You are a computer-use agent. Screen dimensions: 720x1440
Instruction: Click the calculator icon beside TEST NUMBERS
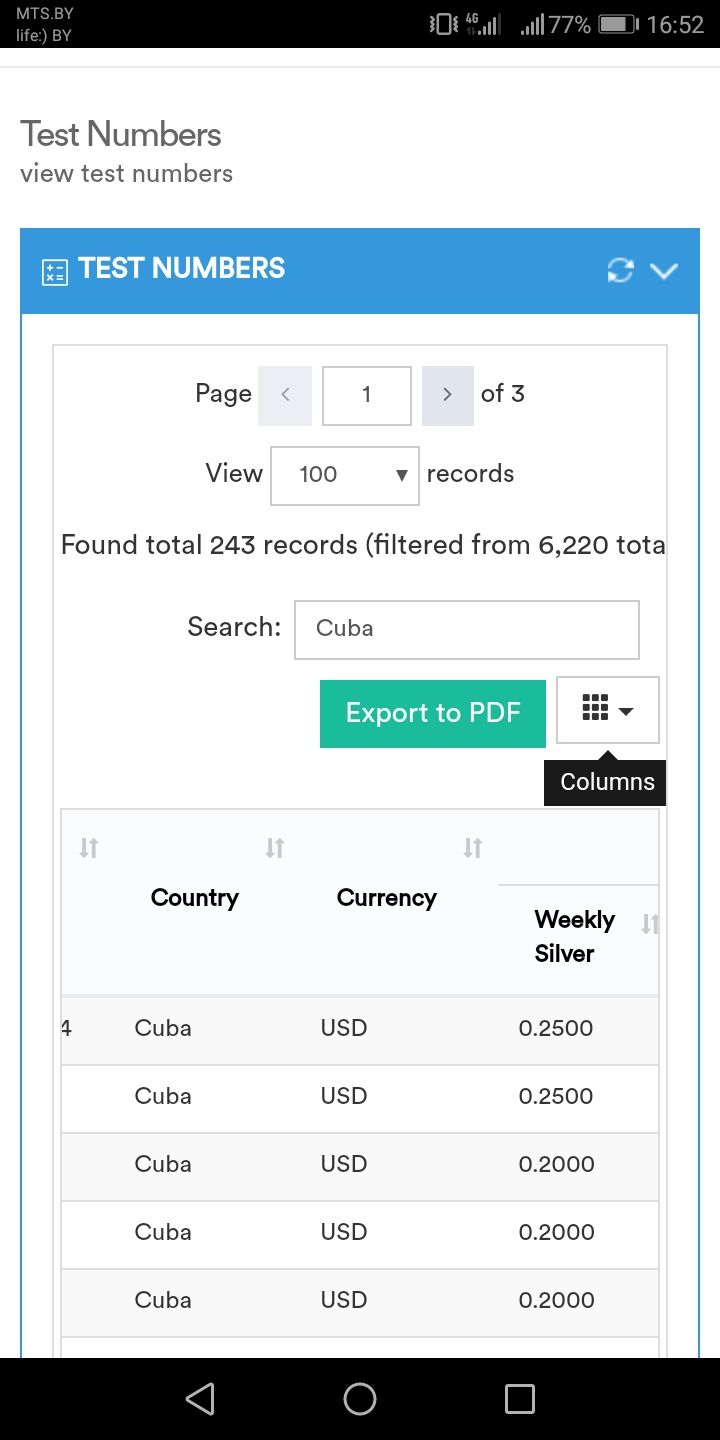[x=54, y=272]
